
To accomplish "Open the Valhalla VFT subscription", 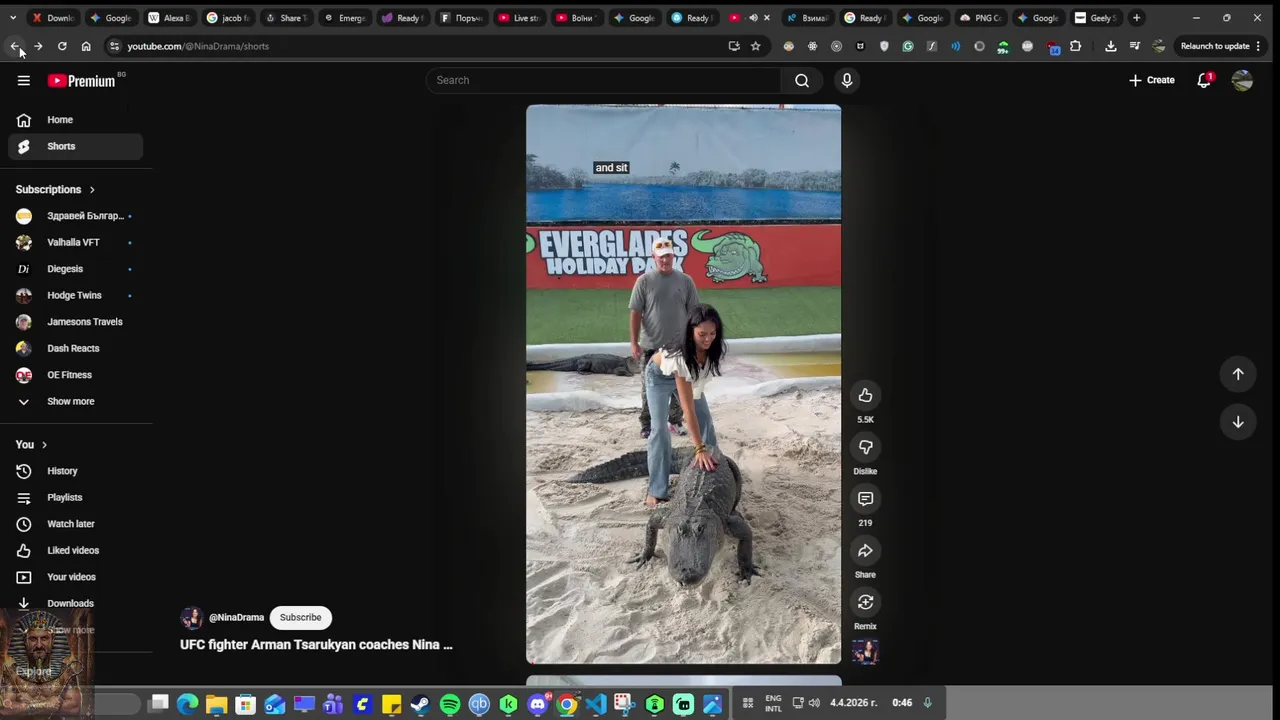I will pos(76,242).
